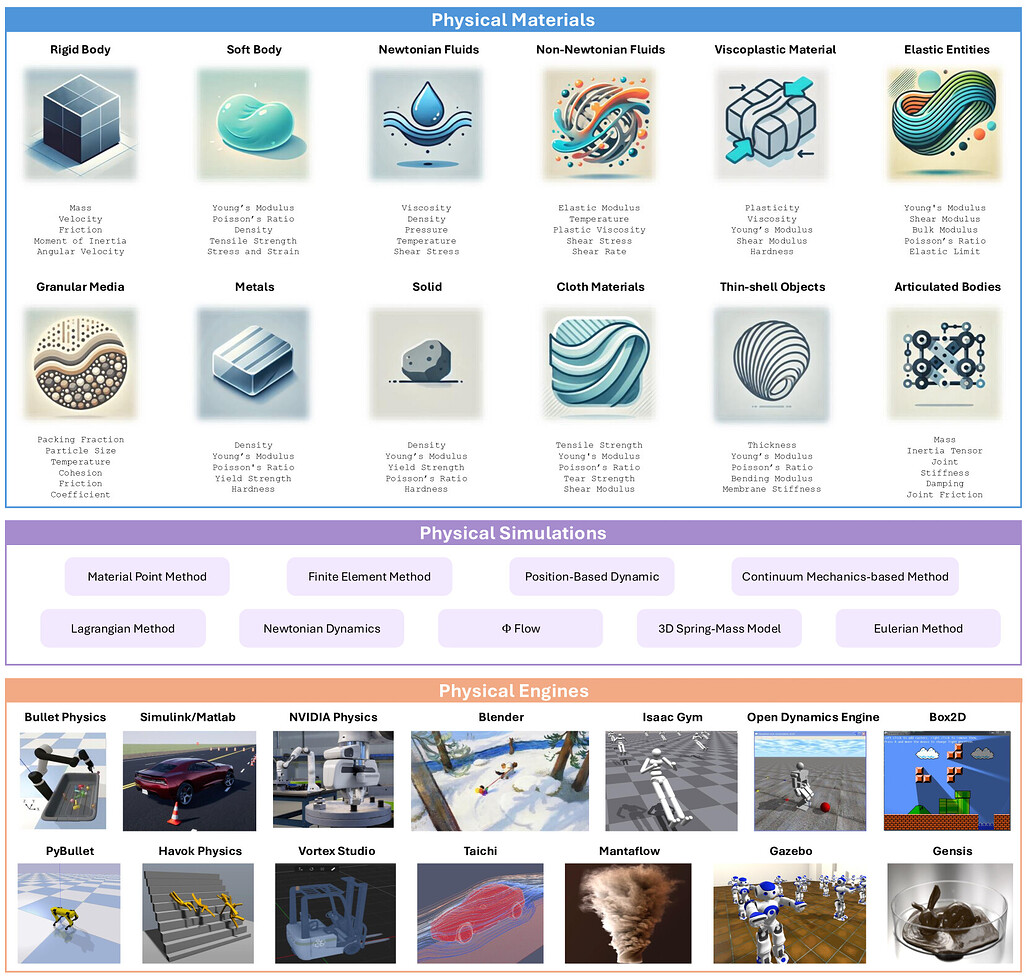
Task: Click the Gensis liquid bowl thumbnail
Action: [950, 913]
